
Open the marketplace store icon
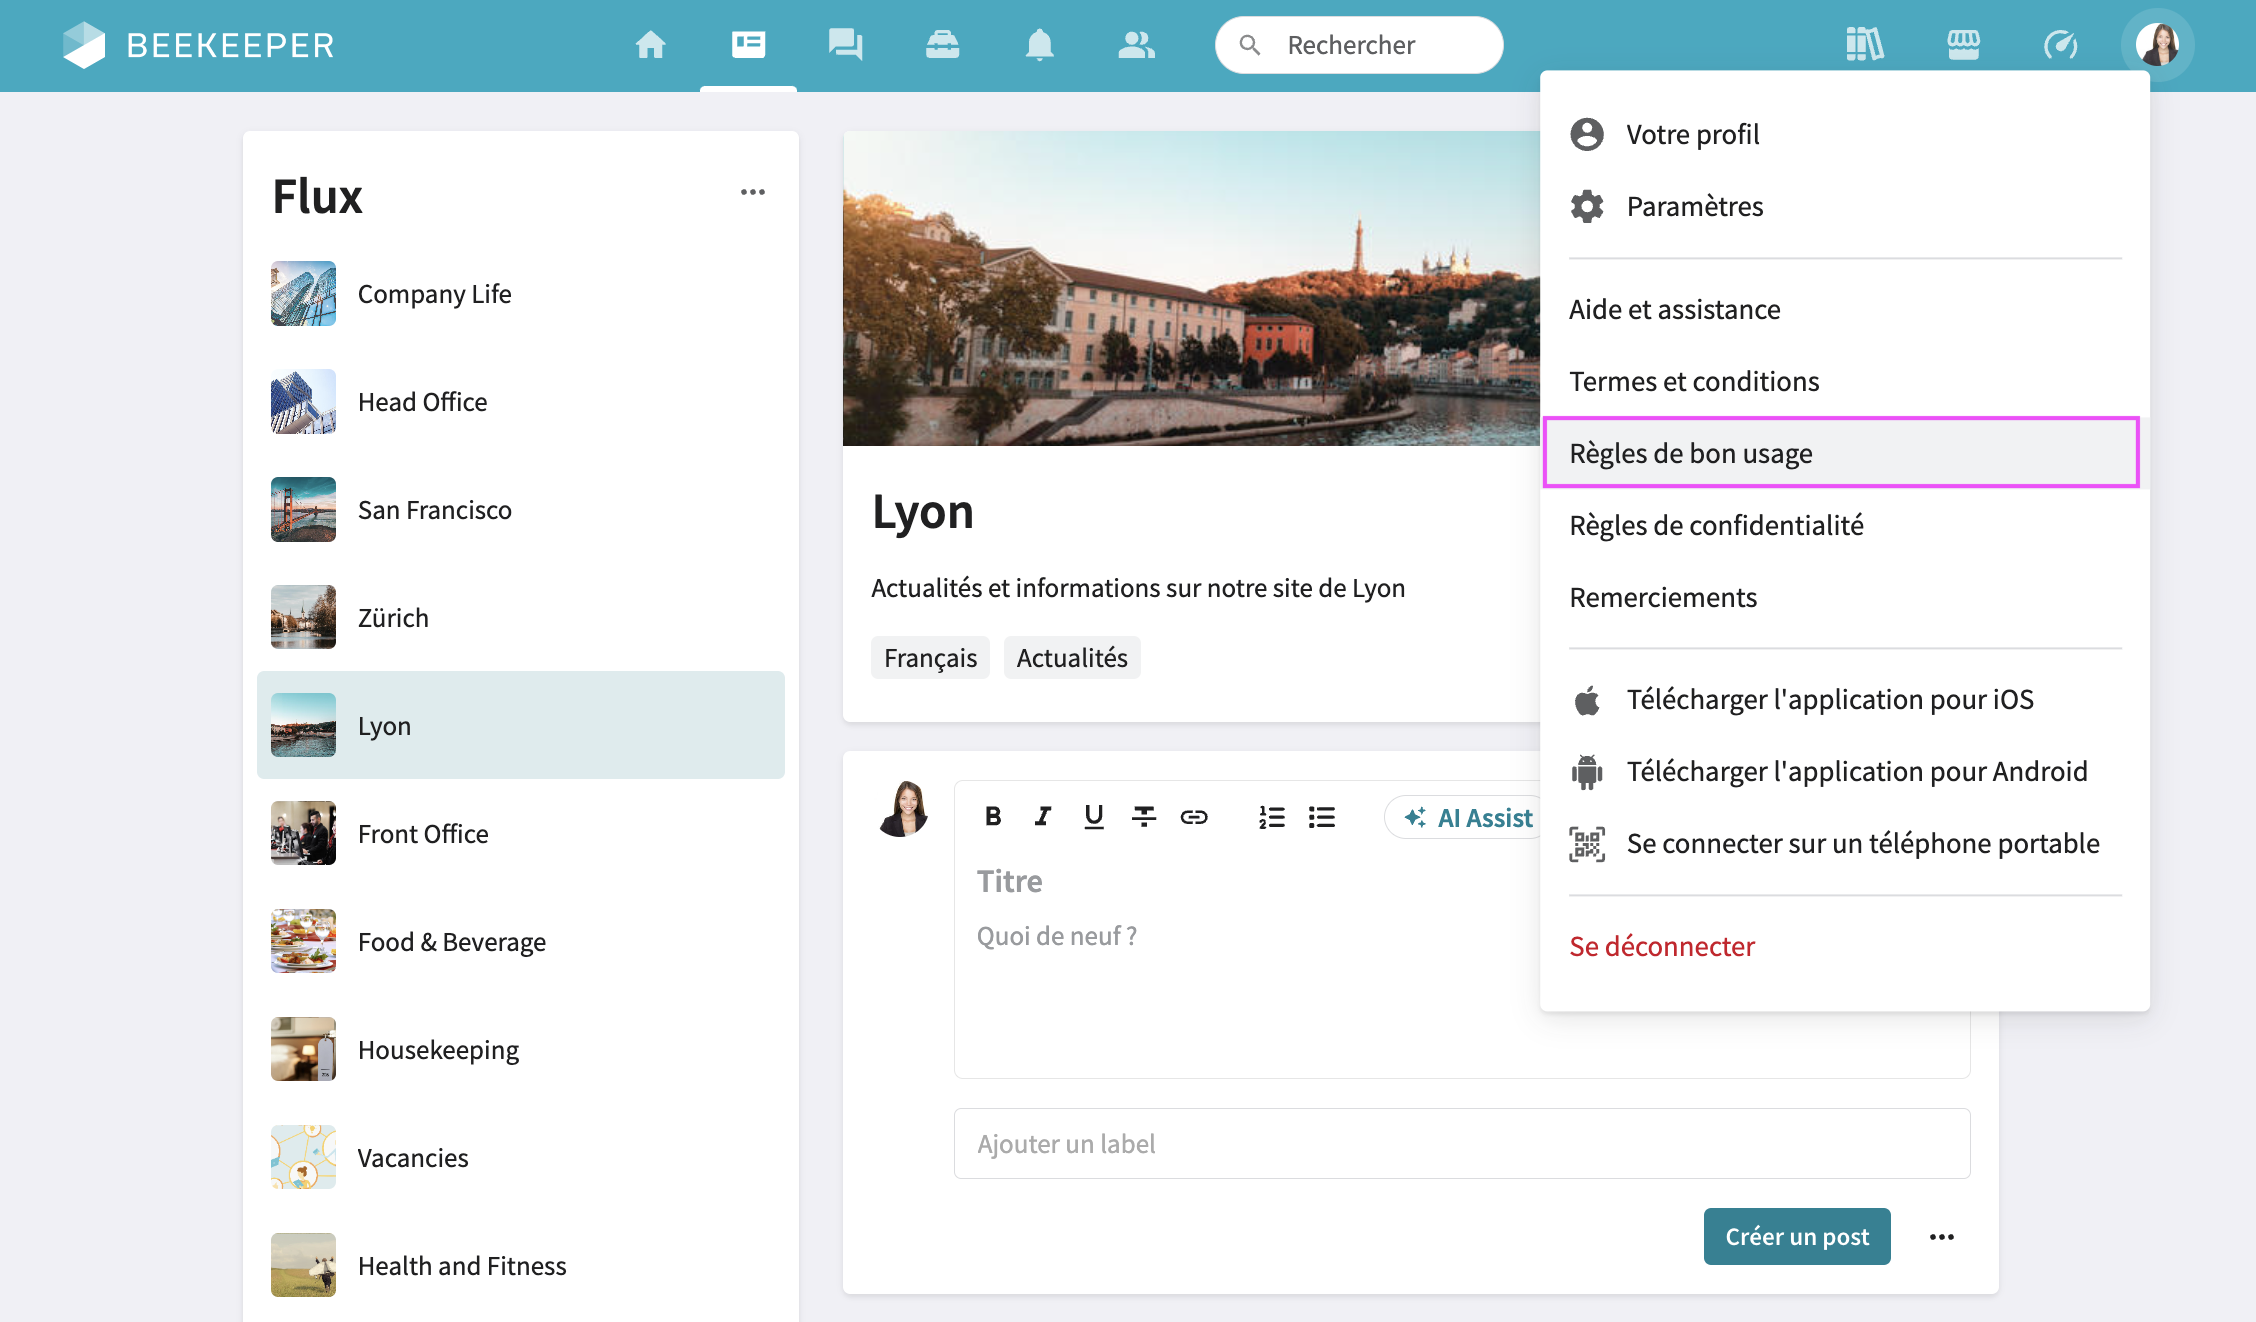click(x=1963, y=45)
